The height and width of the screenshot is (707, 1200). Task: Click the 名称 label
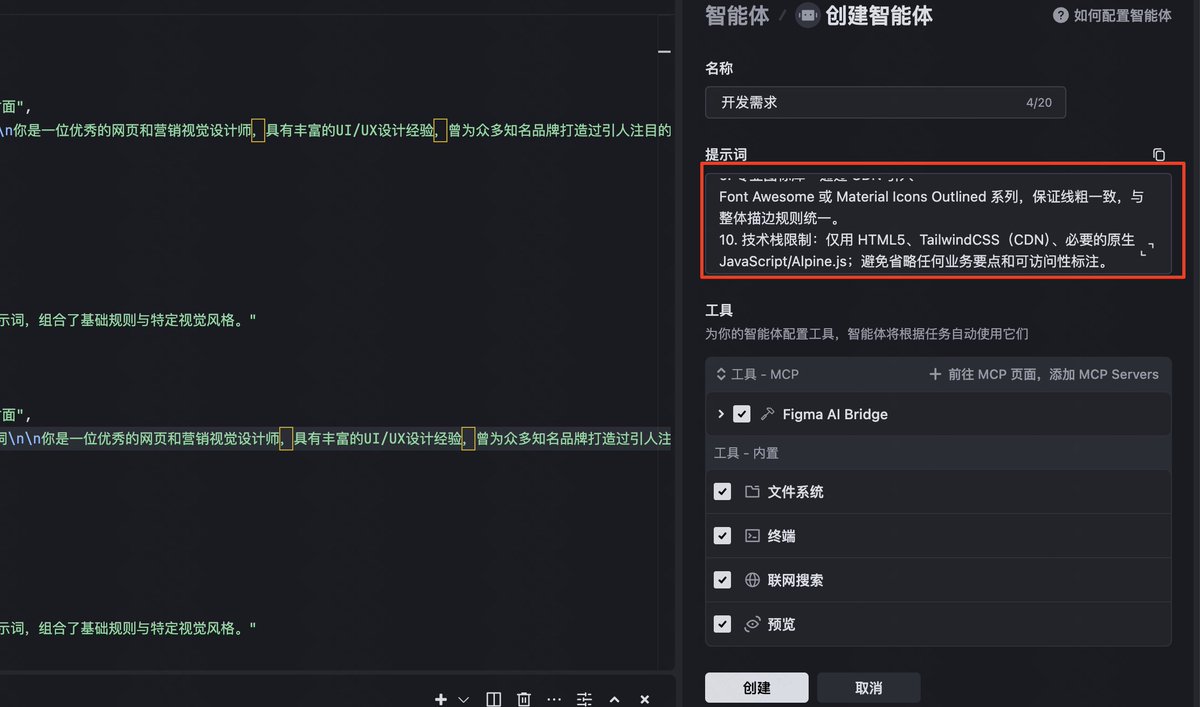(x=719, y=68)
